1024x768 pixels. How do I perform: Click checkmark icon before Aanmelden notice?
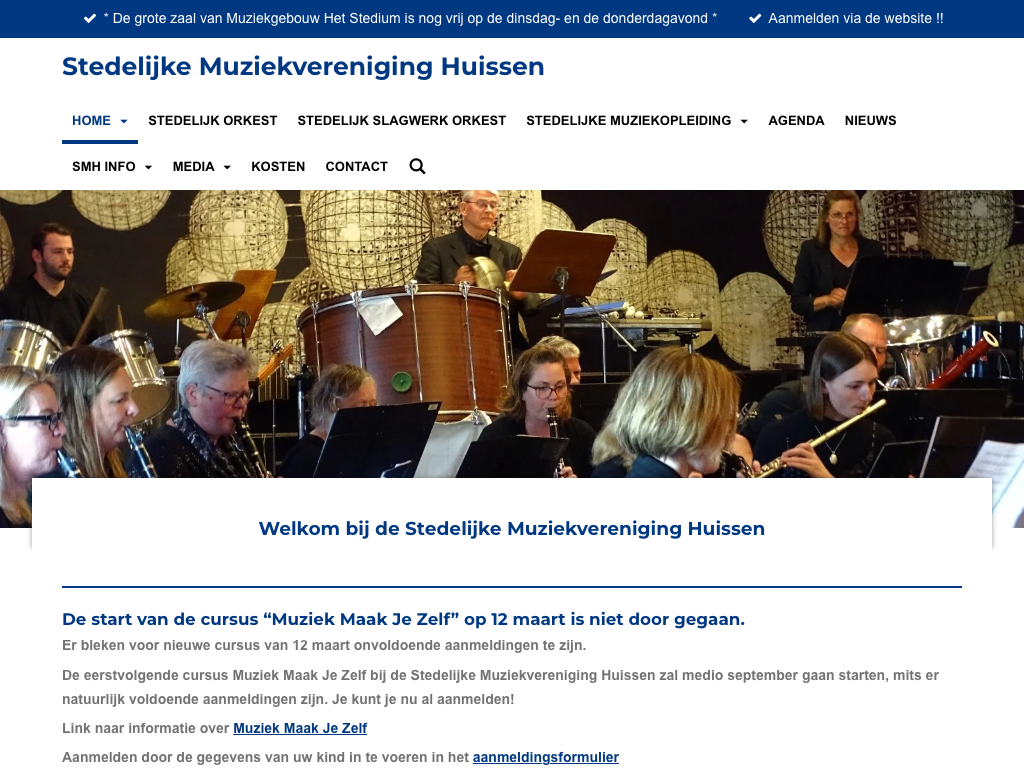click(755, 18)
